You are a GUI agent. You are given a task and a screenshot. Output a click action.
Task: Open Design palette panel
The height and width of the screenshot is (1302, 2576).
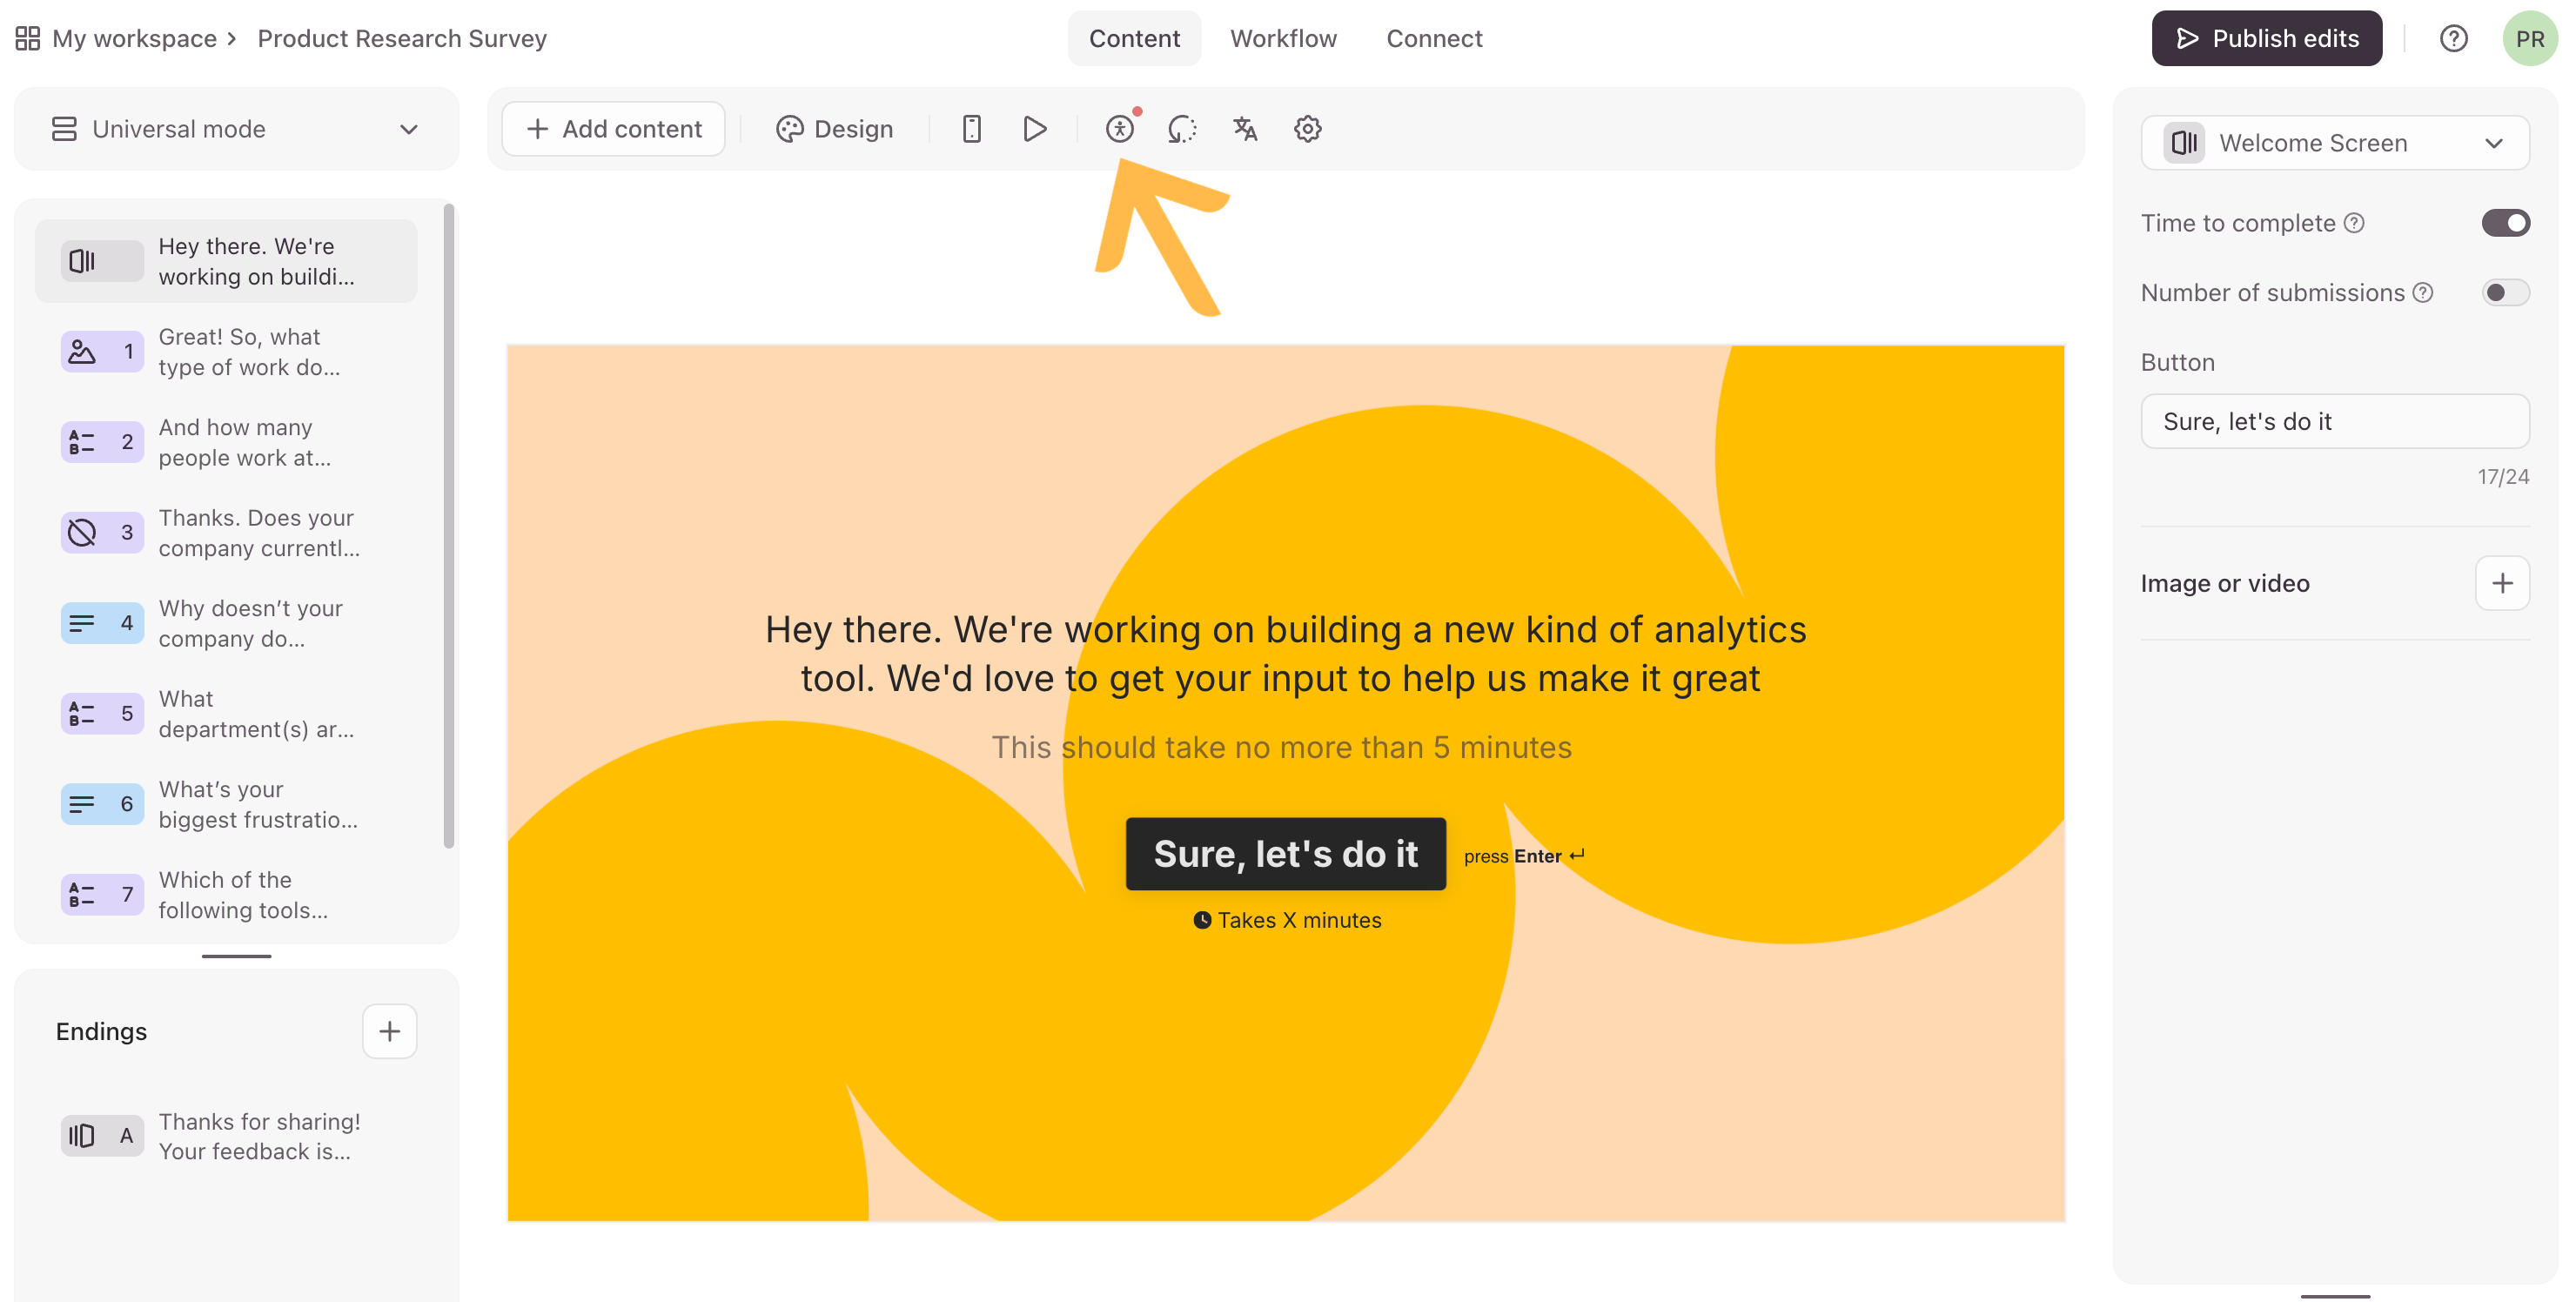(x=834, y=129)
